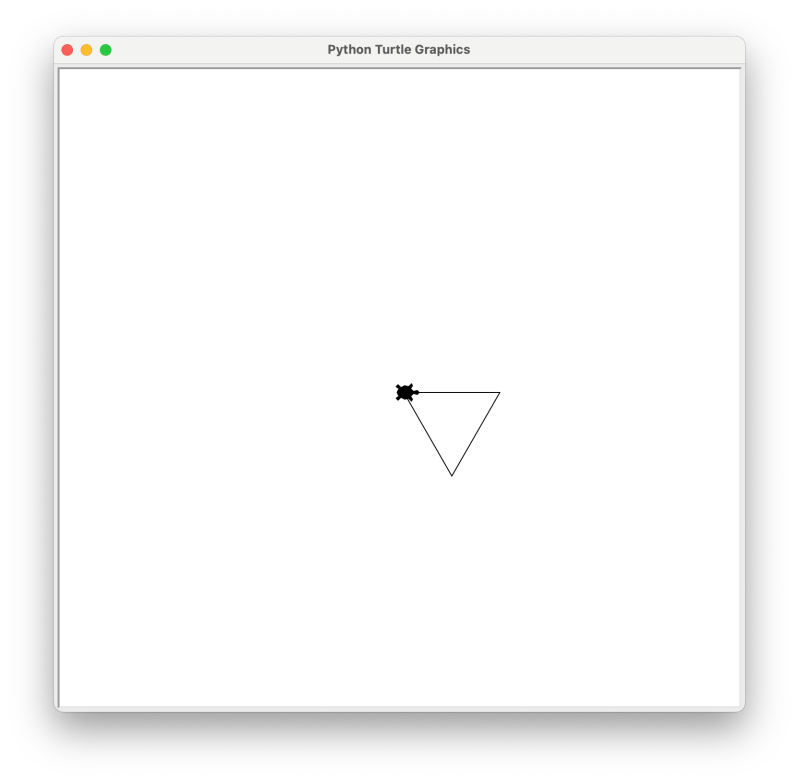Maximize the window using green button
799x783 pixels.
(x=105, y=50)
